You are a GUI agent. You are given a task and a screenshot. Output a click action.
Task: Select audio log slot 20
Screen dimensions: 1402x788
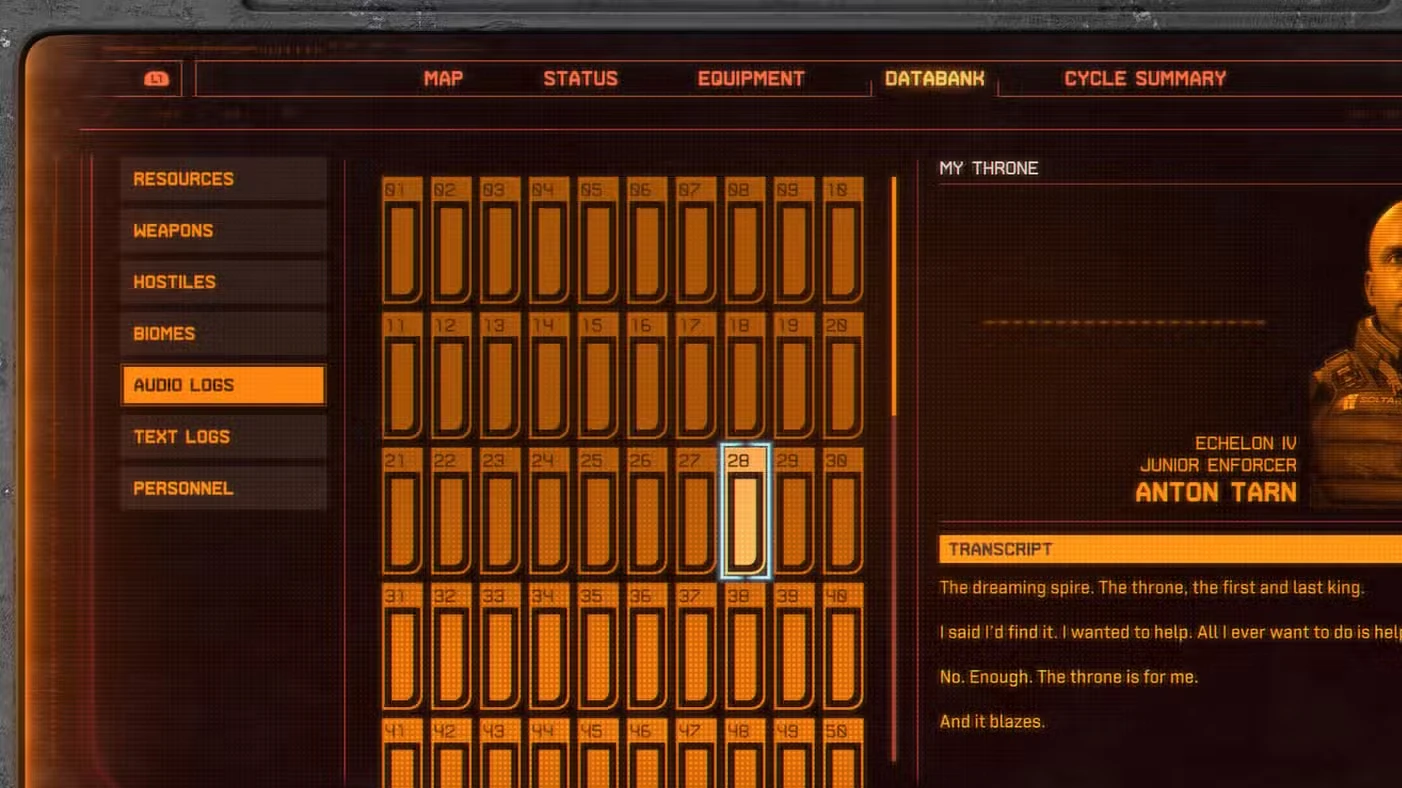[x=843, y=376]
